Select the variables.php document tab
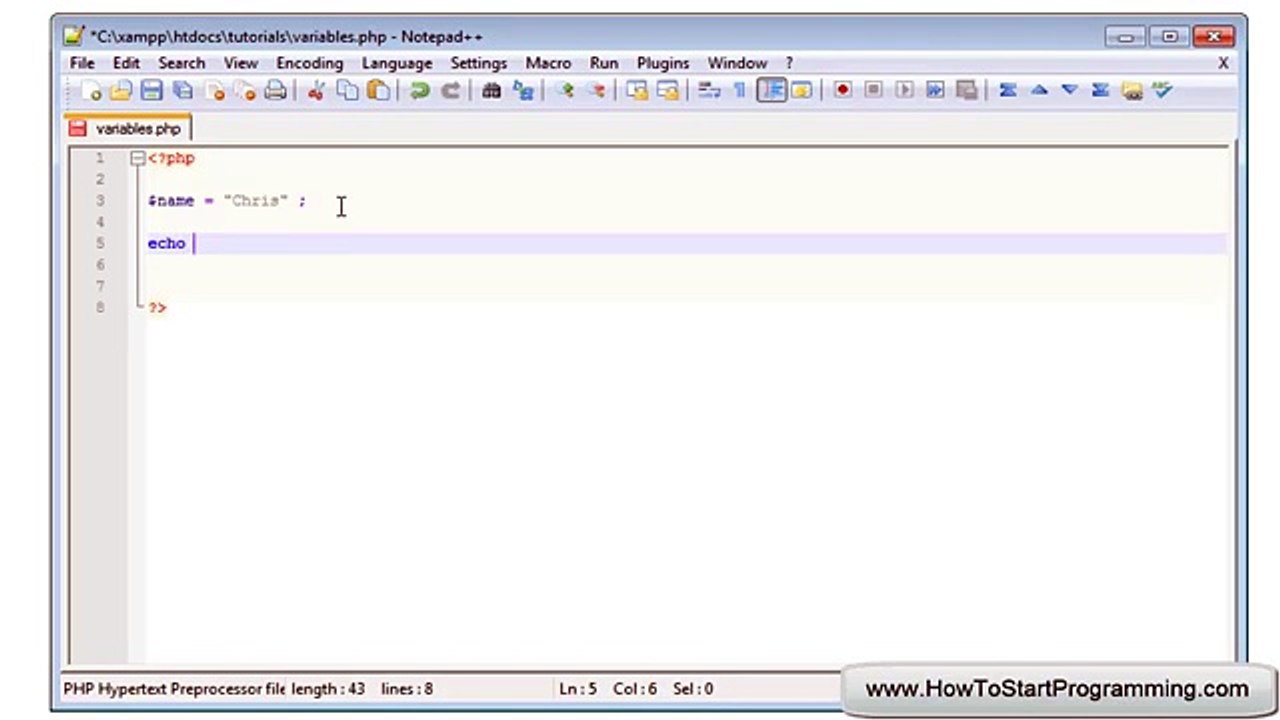 click(127, 129)
